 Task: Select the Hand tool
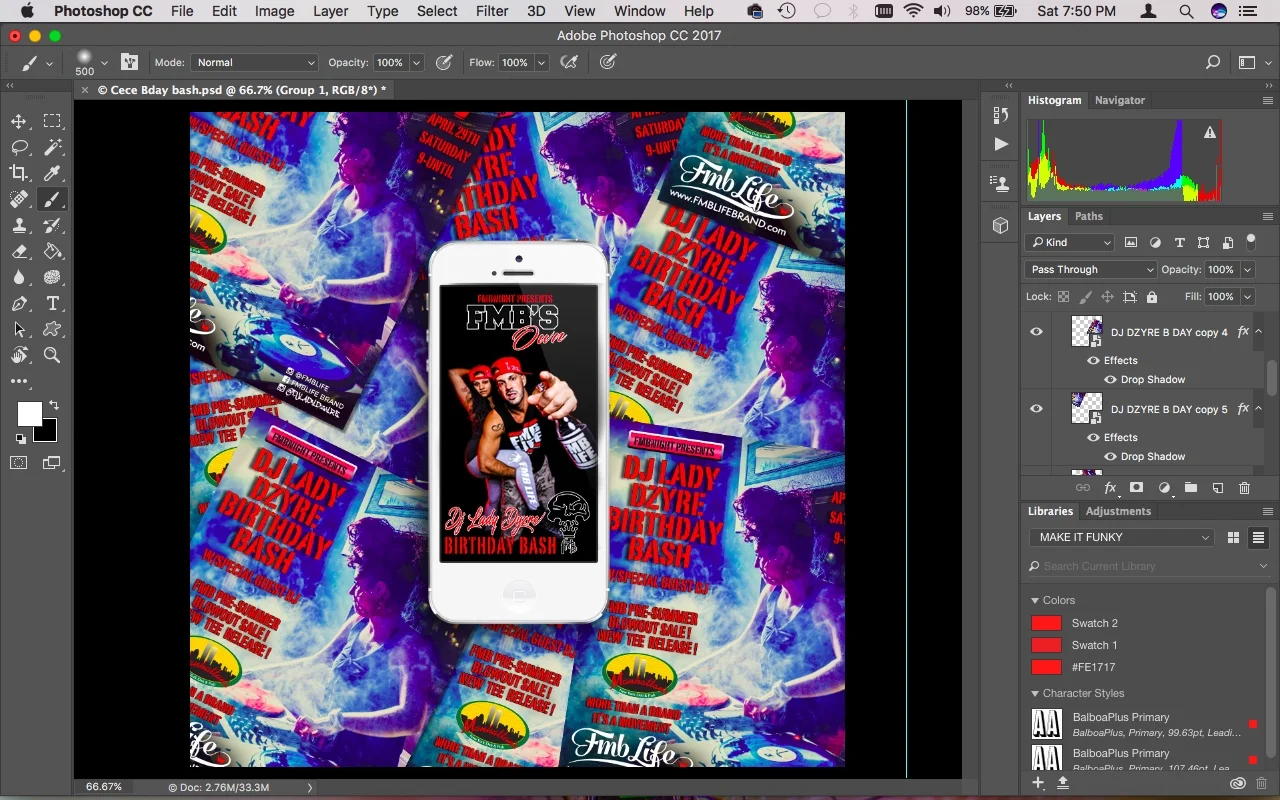[x=19, y=355]
